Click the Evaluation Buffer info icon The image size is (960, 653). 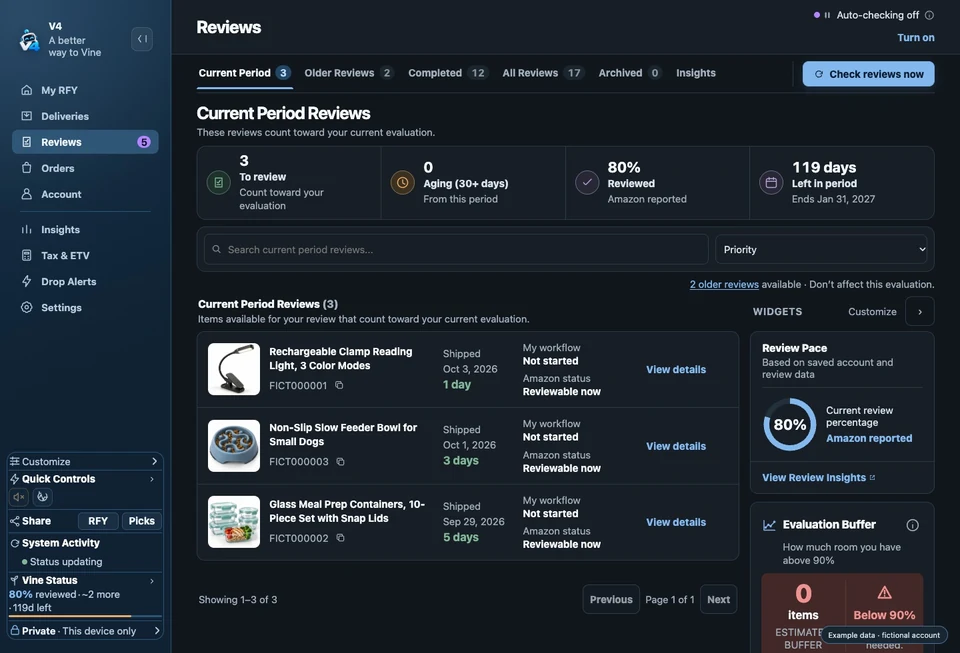coord(912,525)
